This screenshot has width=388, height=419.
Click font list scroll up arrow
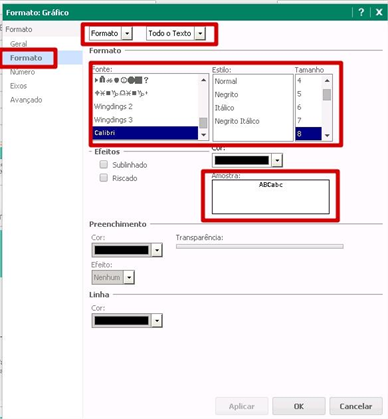tap(203, 80)
